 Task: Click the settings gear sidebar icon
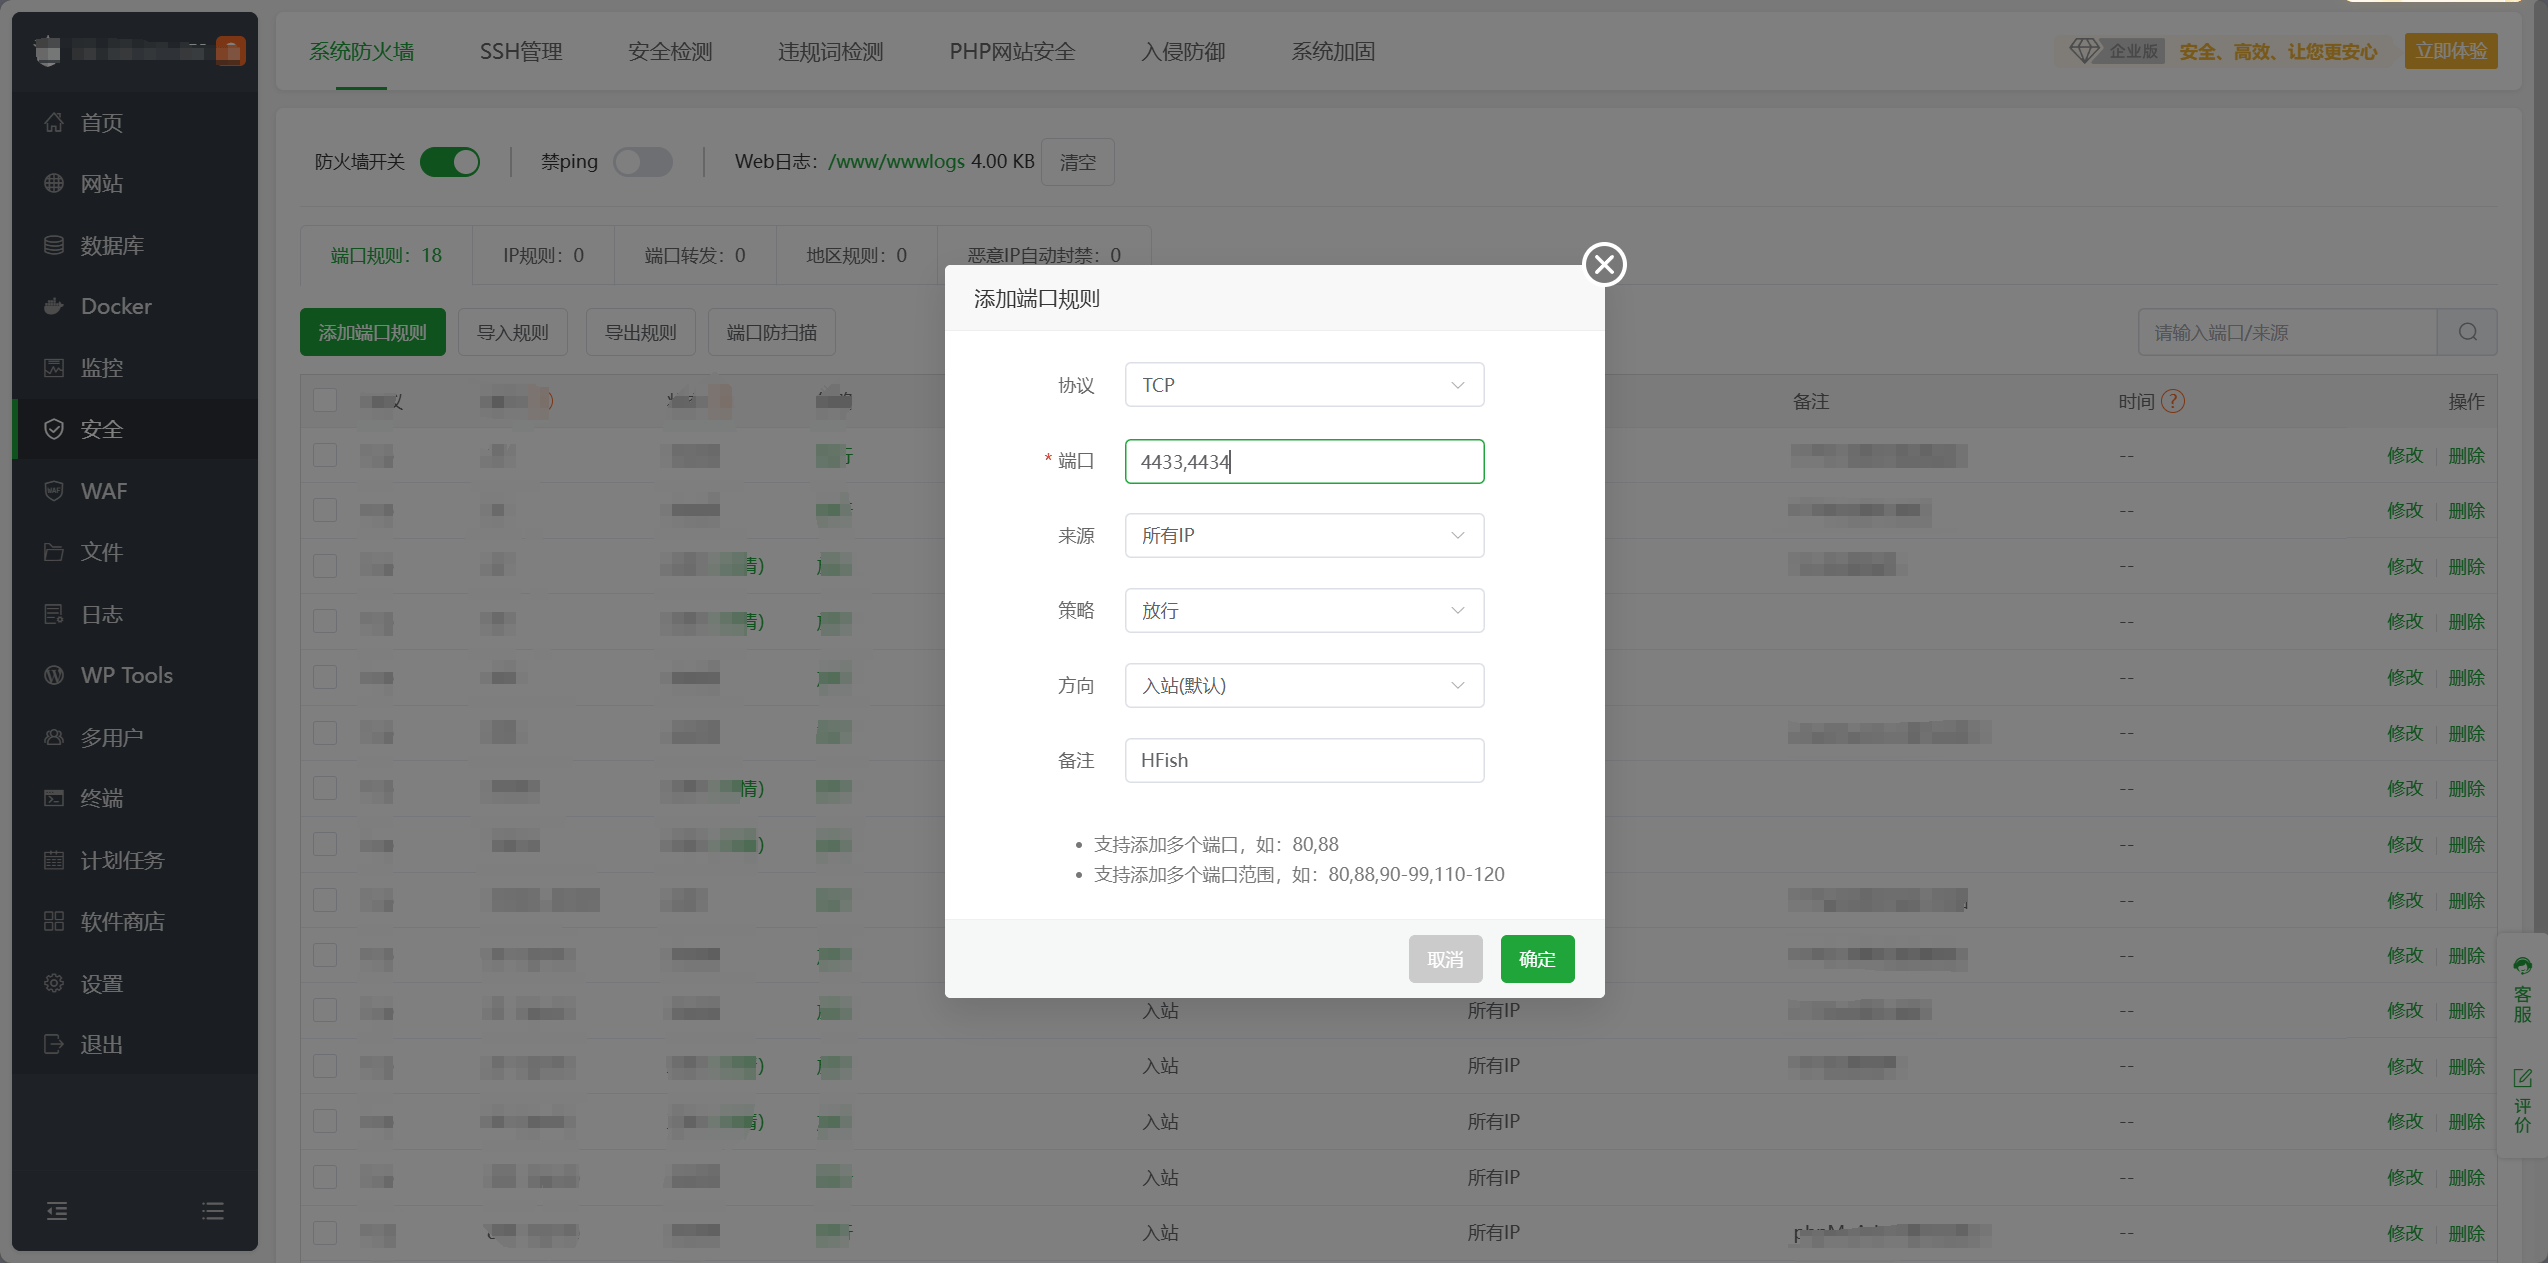[54, 983]
